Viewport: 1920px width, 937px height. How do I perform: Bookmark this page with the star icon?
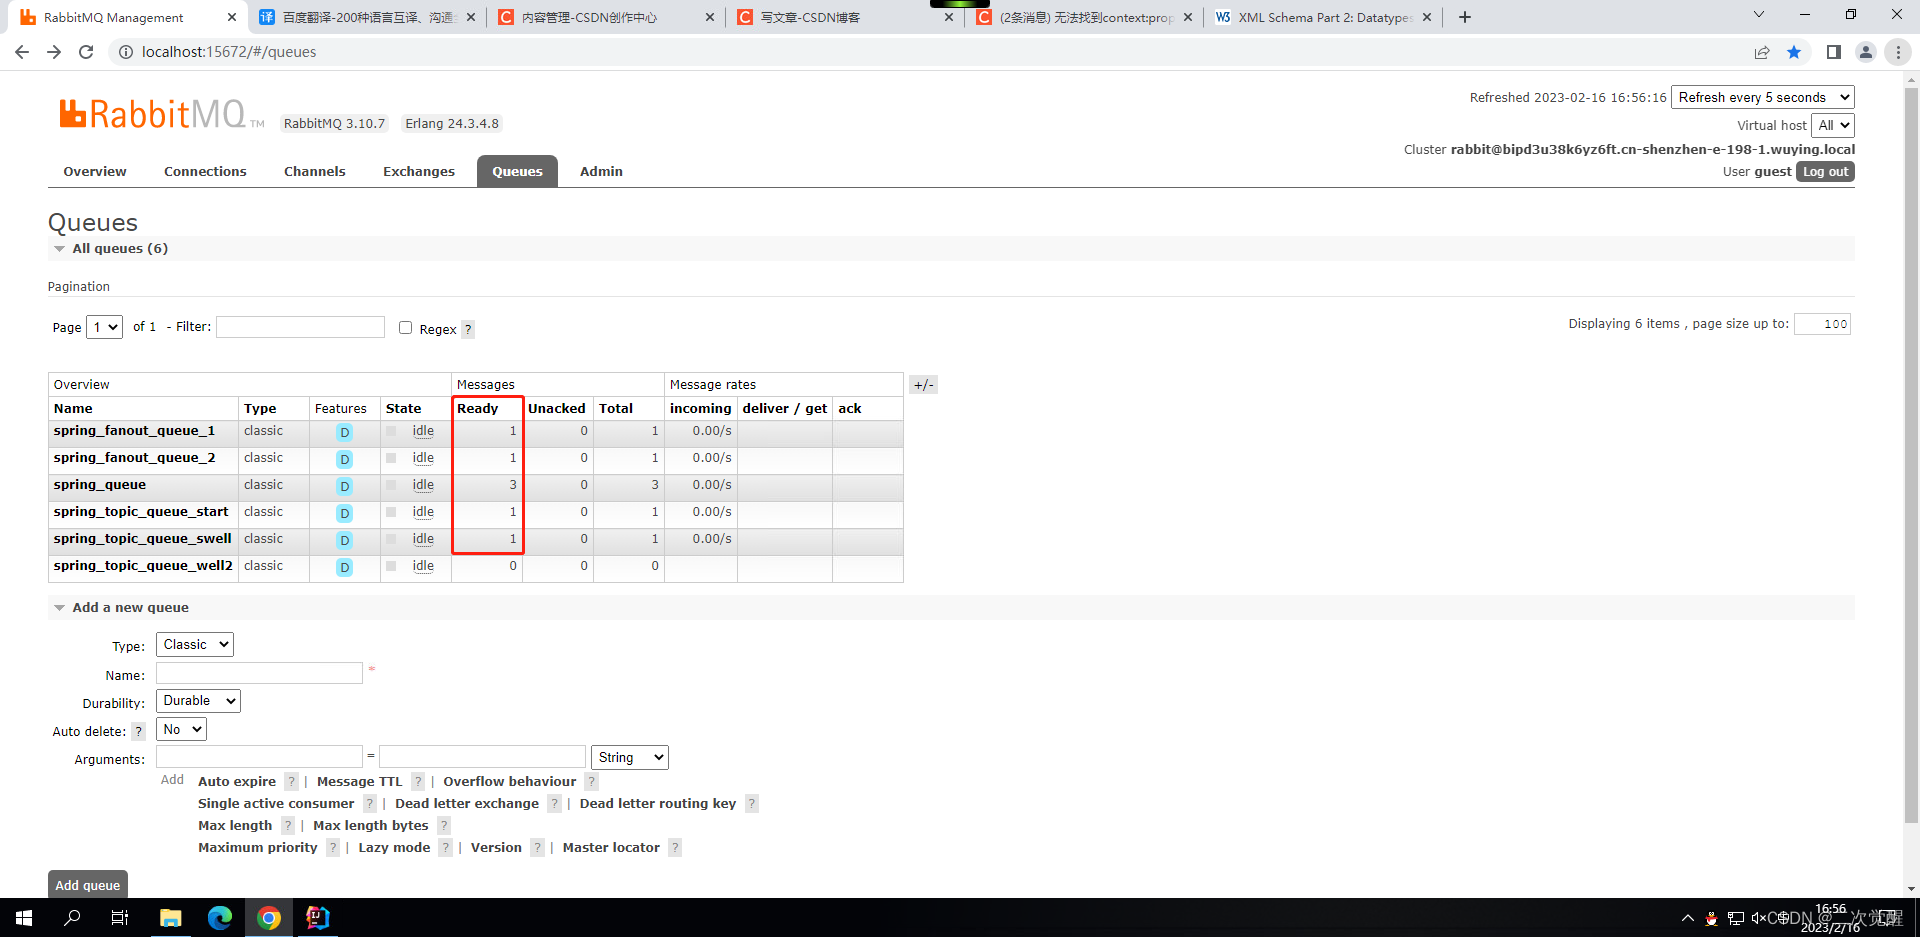(1794, 52)
